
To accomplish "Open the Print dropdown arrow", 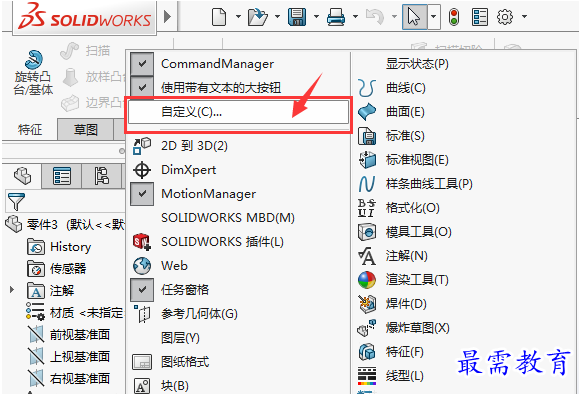I will click(356, 17).
